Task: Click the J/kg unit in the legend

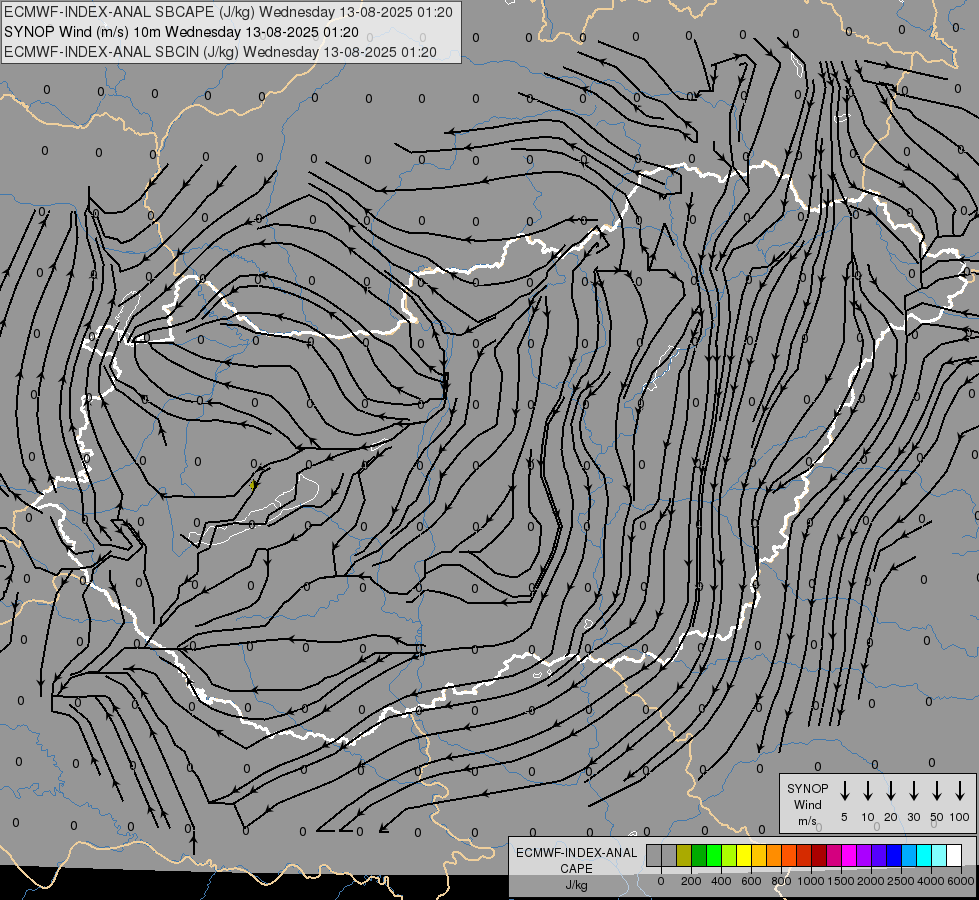Action: tap(576, 885)
